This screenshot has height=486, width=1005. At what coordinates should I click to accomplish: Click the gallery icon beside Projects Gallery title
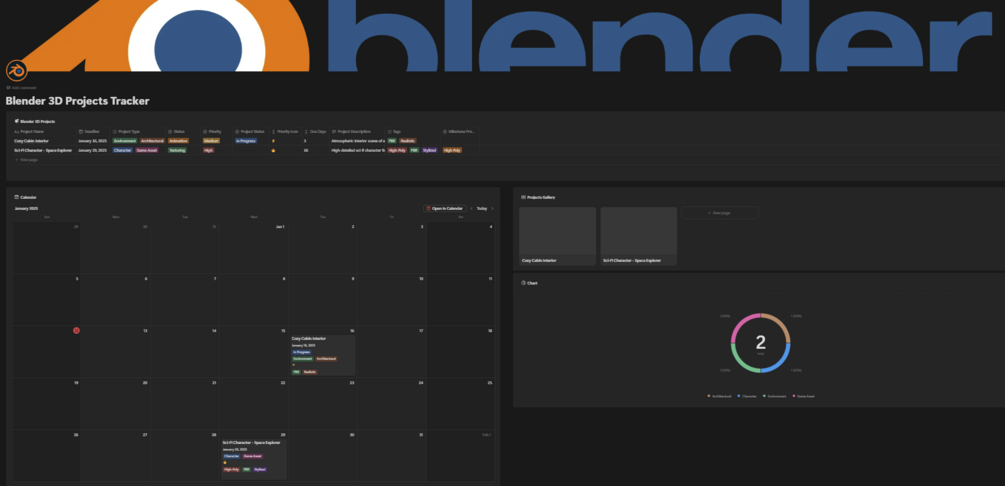tap(524, 197)
